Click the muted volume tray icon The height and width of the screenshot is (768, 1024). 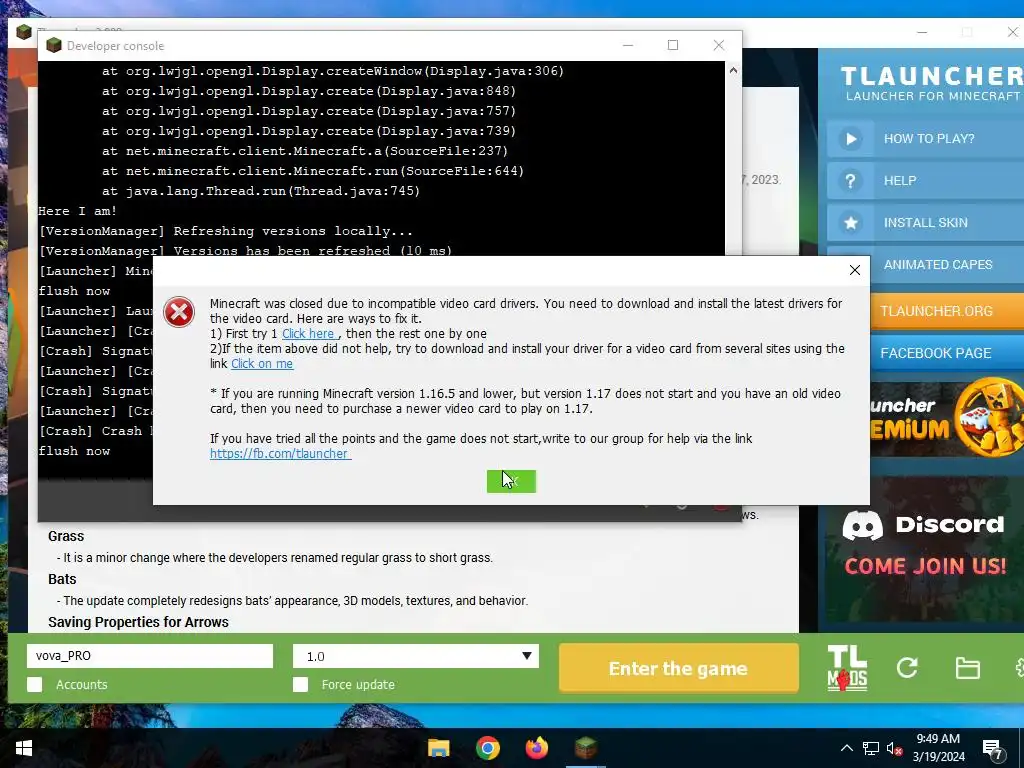[x=895, y=748]
